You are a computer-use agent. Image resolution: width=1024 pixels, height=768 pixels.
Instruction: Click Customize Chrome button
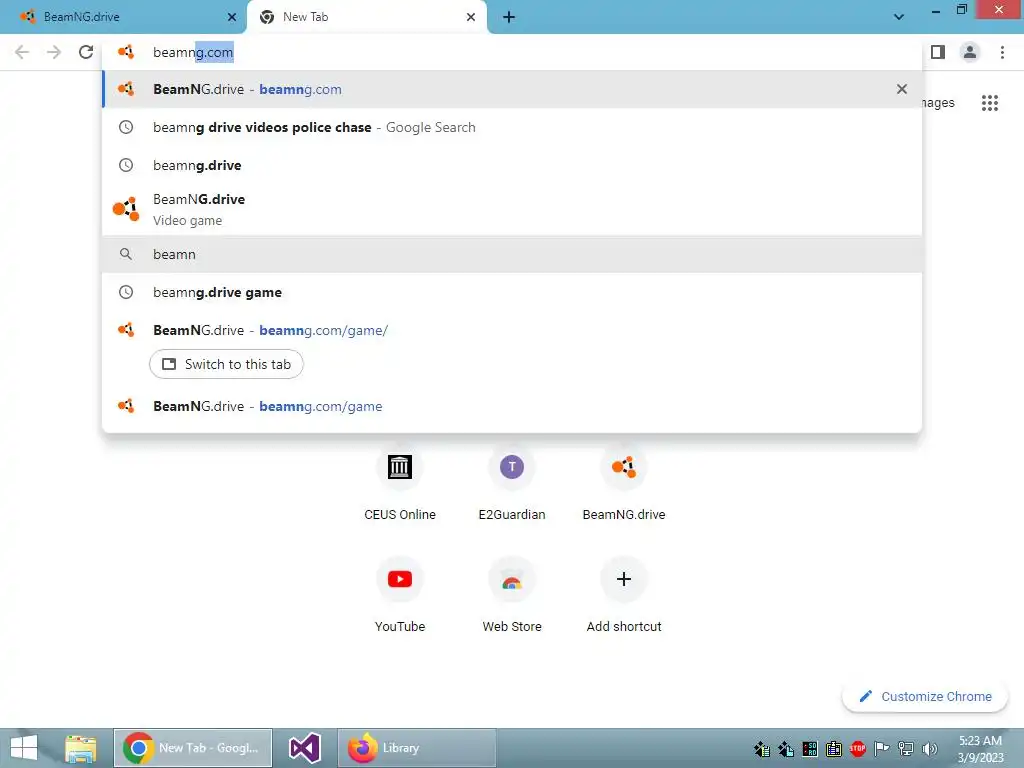tap(925, 697)
